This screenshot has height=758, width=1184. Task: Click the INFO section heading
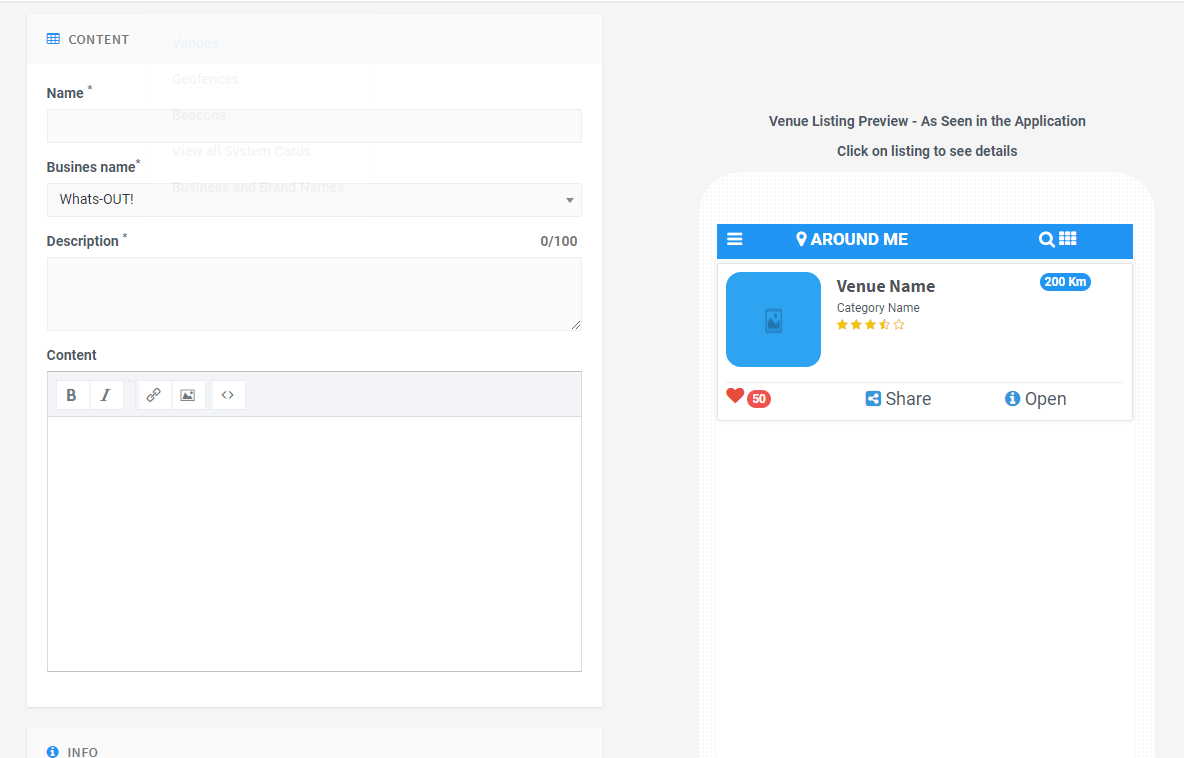coord(82,752)
